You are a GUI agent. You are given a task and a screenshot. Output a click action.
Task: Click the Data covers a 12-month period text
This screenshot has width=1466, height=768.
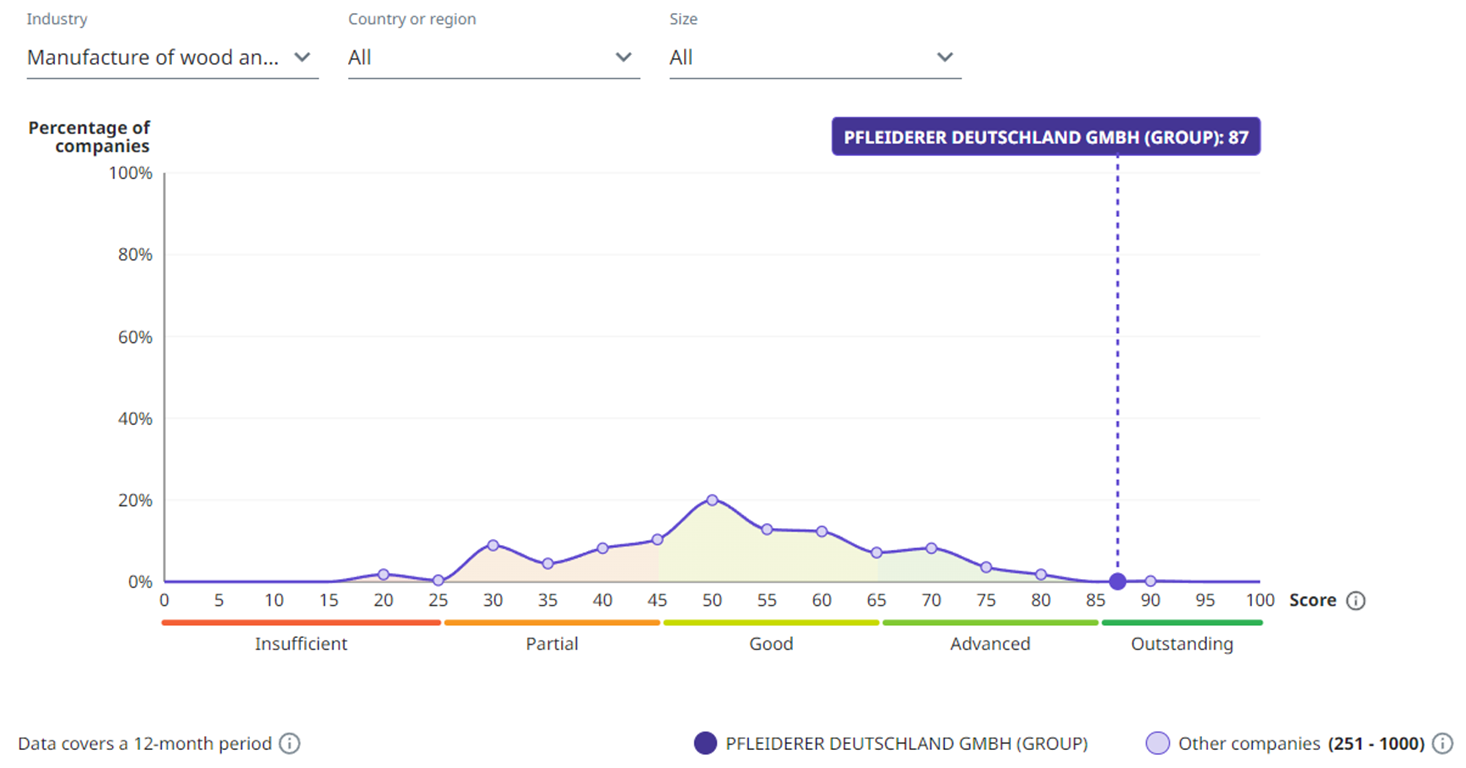(145, 744)
